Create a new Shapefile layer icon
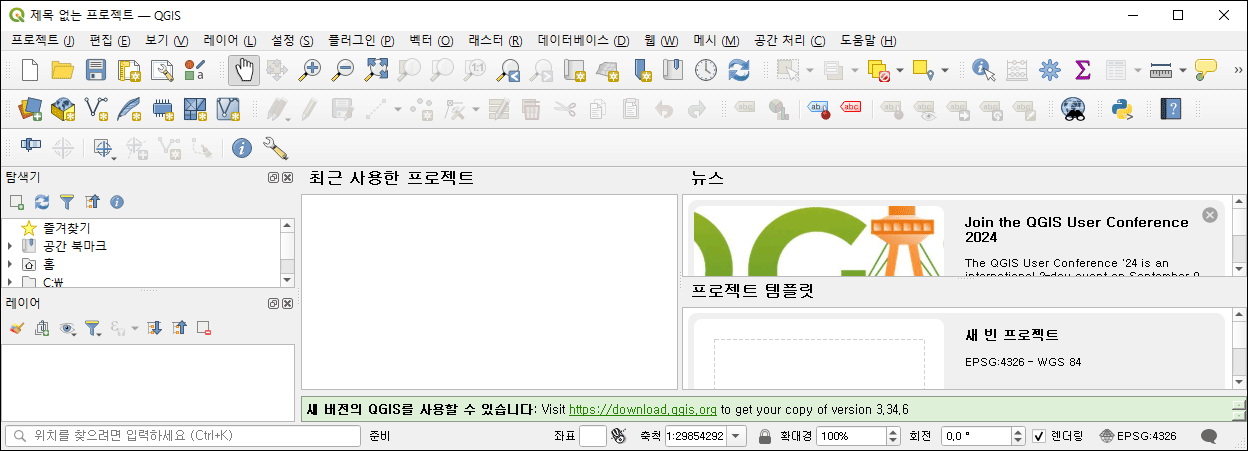 coord(96,108)
